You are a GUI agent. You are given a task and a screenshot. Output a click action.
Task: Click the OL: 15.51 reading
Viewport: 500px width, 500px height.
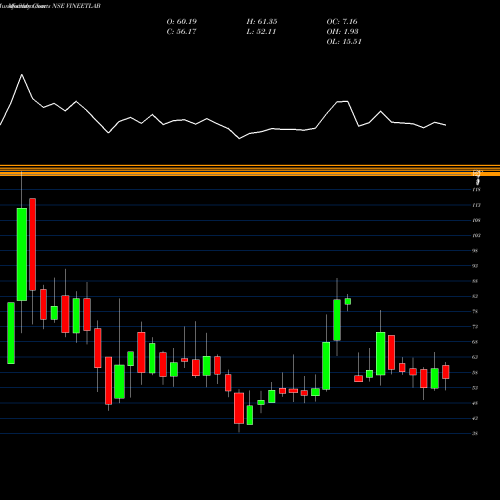pyautogui.click(x=344, y=41)
